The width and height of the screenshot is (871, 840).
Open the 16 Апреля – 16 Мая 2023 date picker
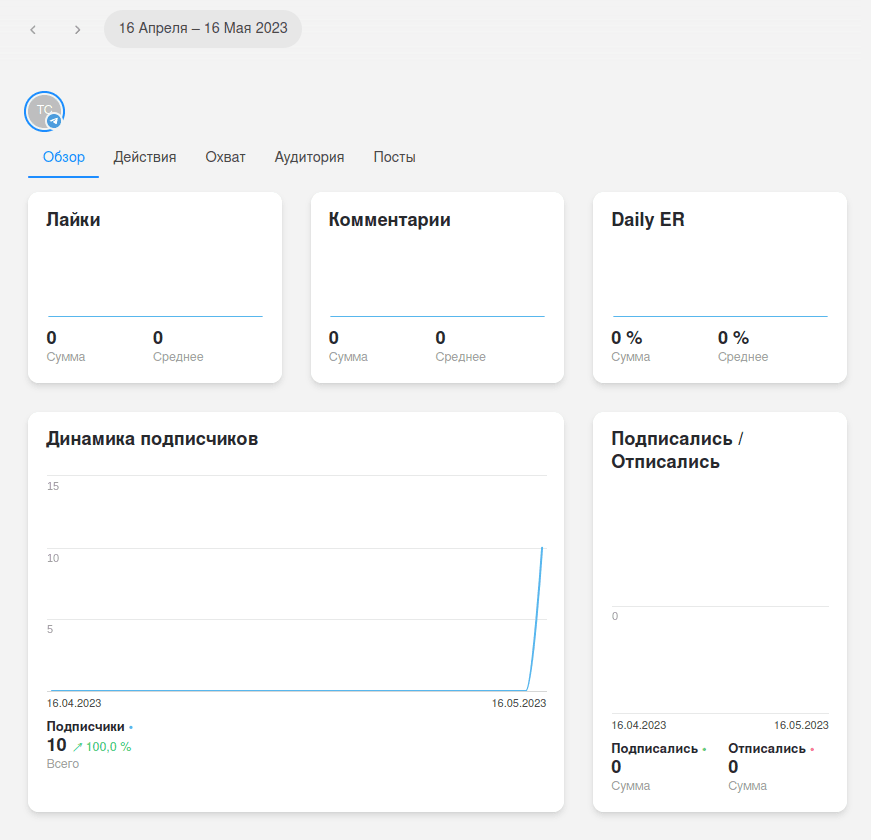click(203, 29)
